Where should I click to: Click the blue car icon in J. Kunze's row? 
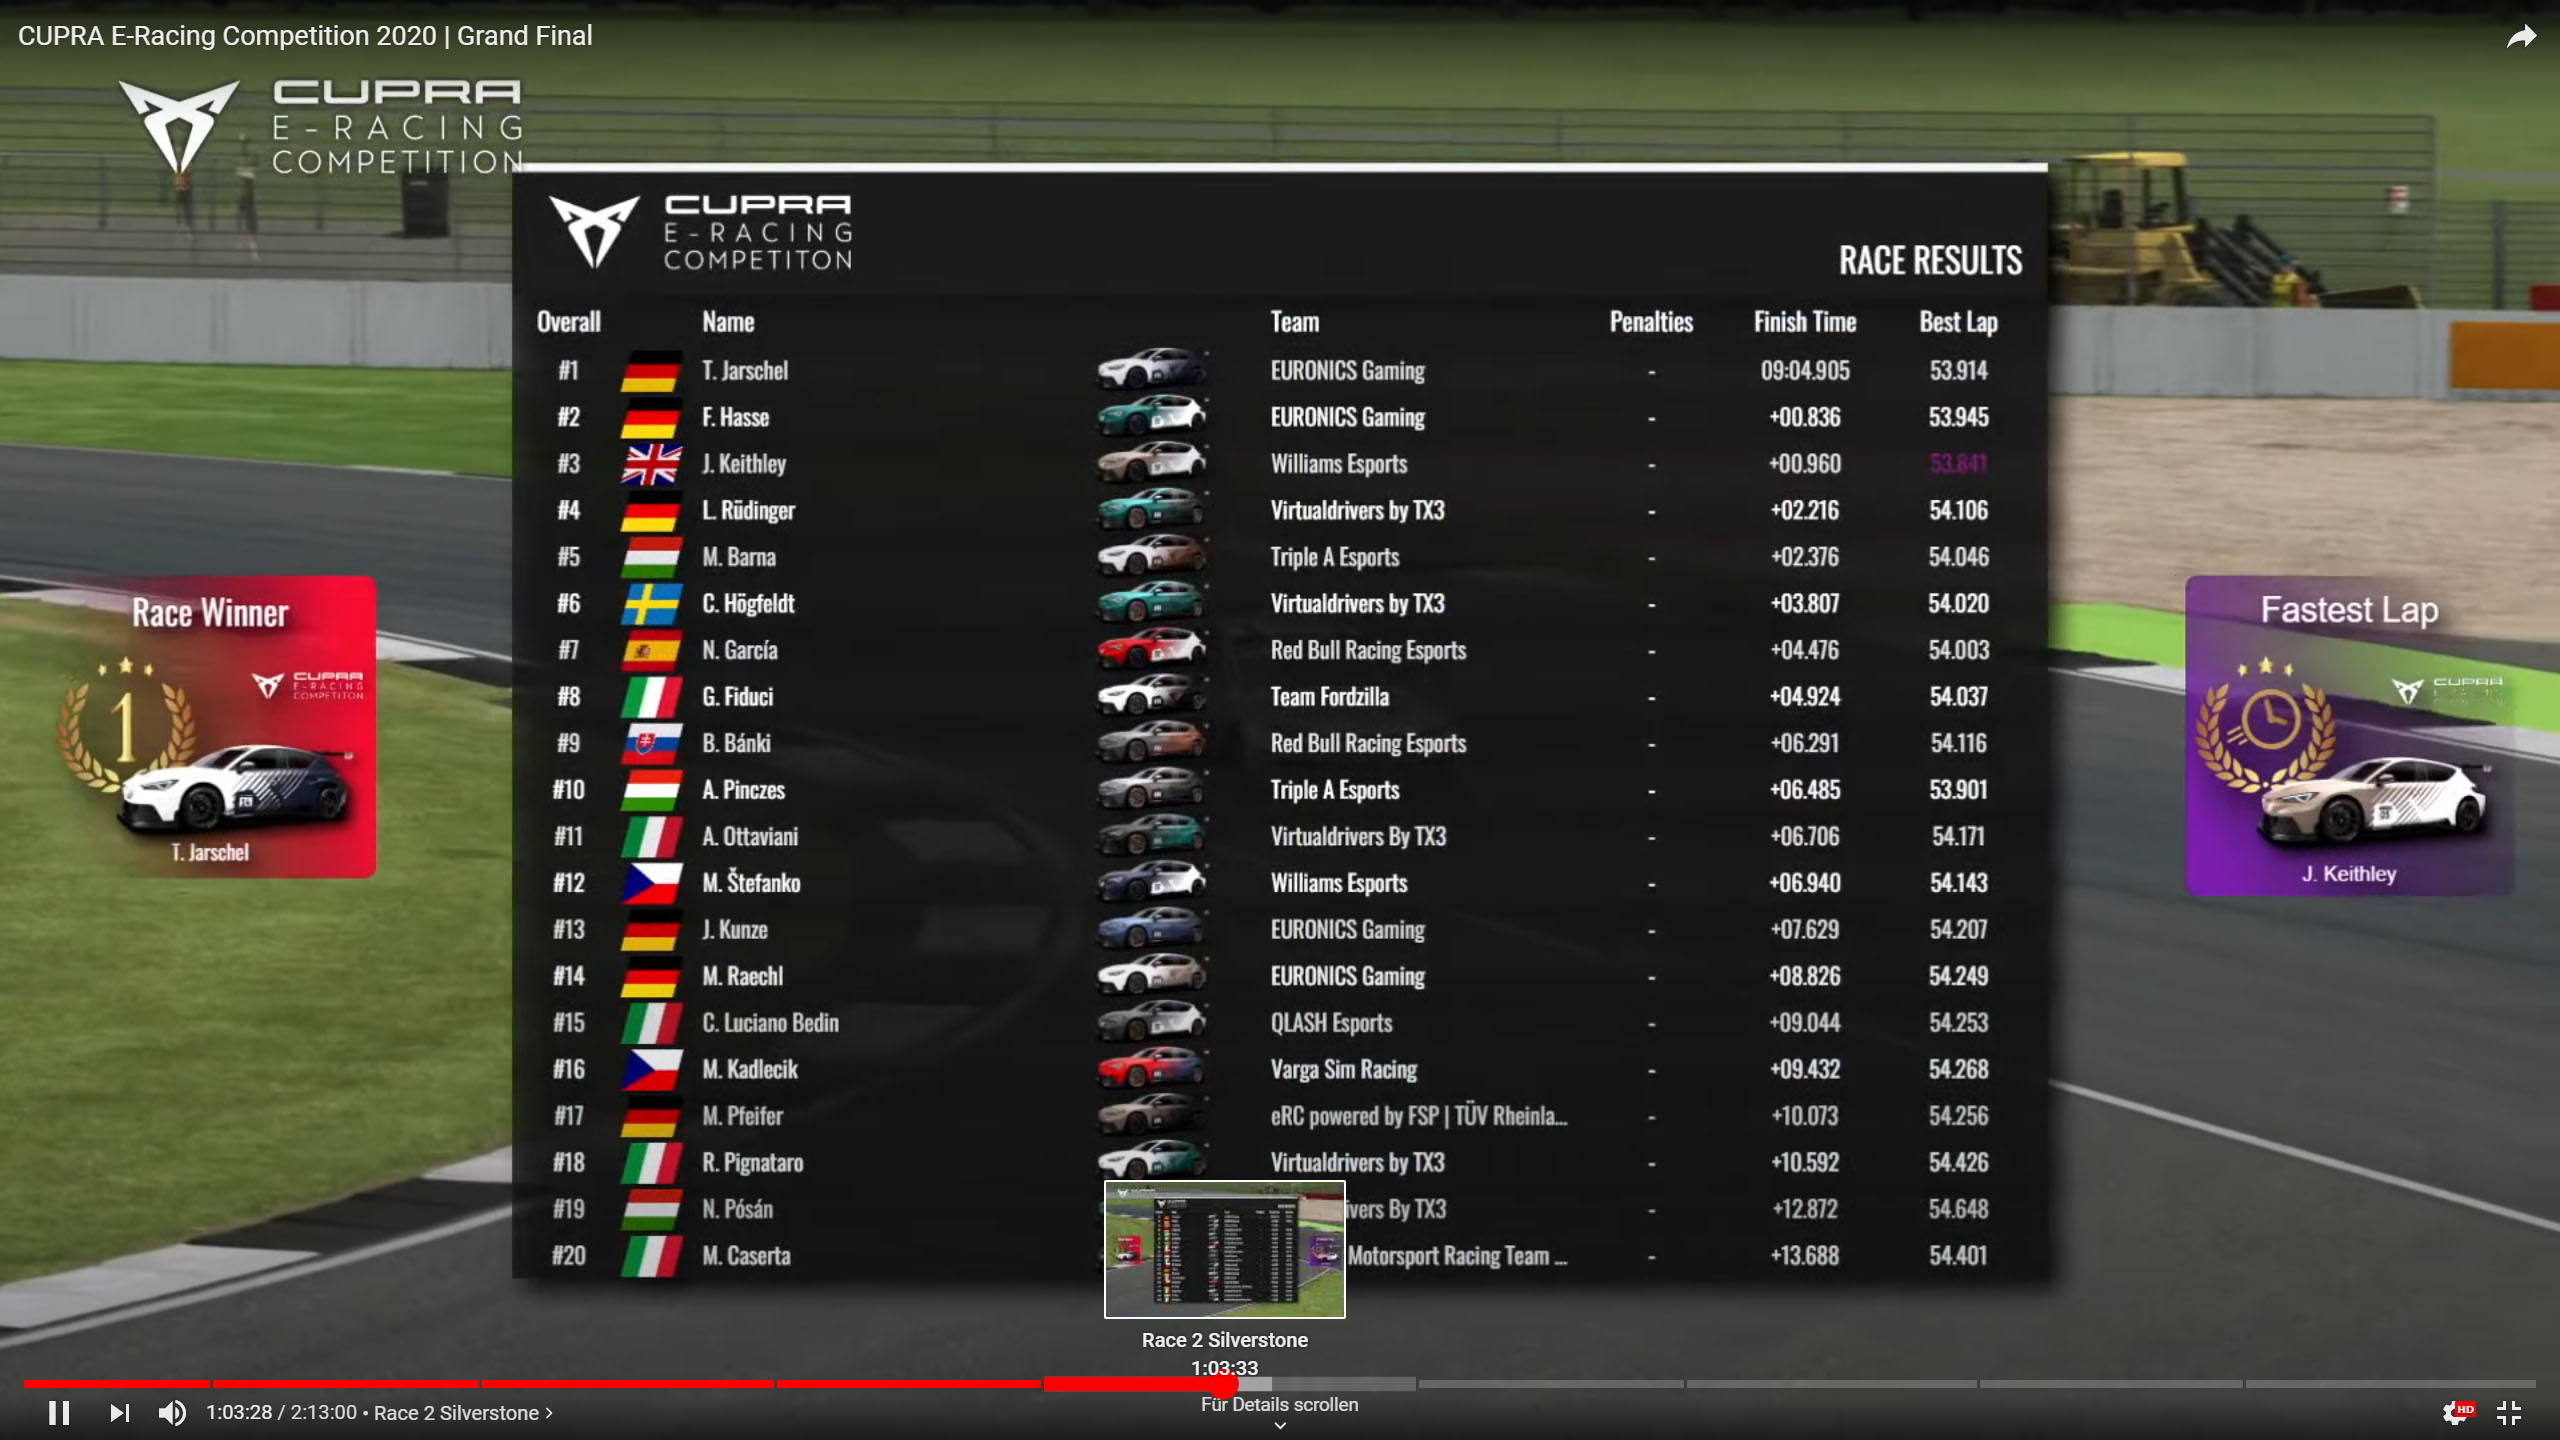pyautogui.click(x=1151, y=928)
